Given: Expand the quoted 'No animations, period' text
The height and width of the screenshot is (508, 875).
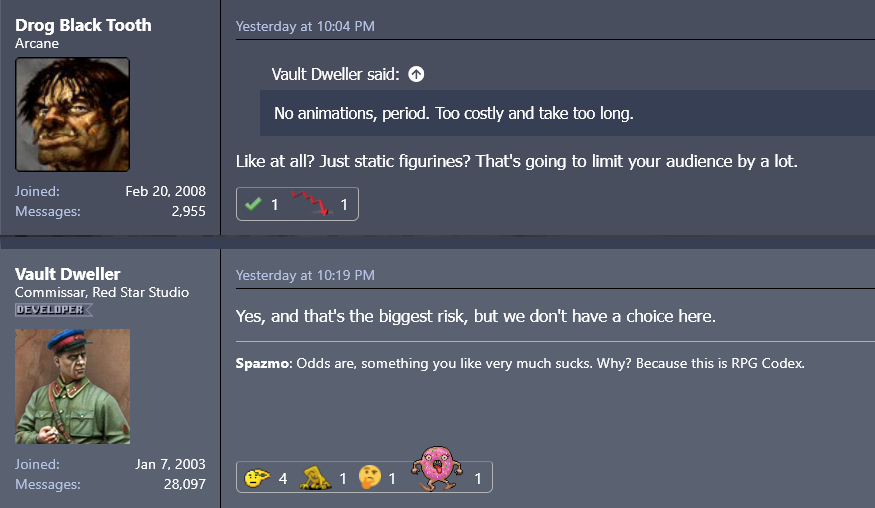Looking at the screenshot, I should click(x=453, y=113).
